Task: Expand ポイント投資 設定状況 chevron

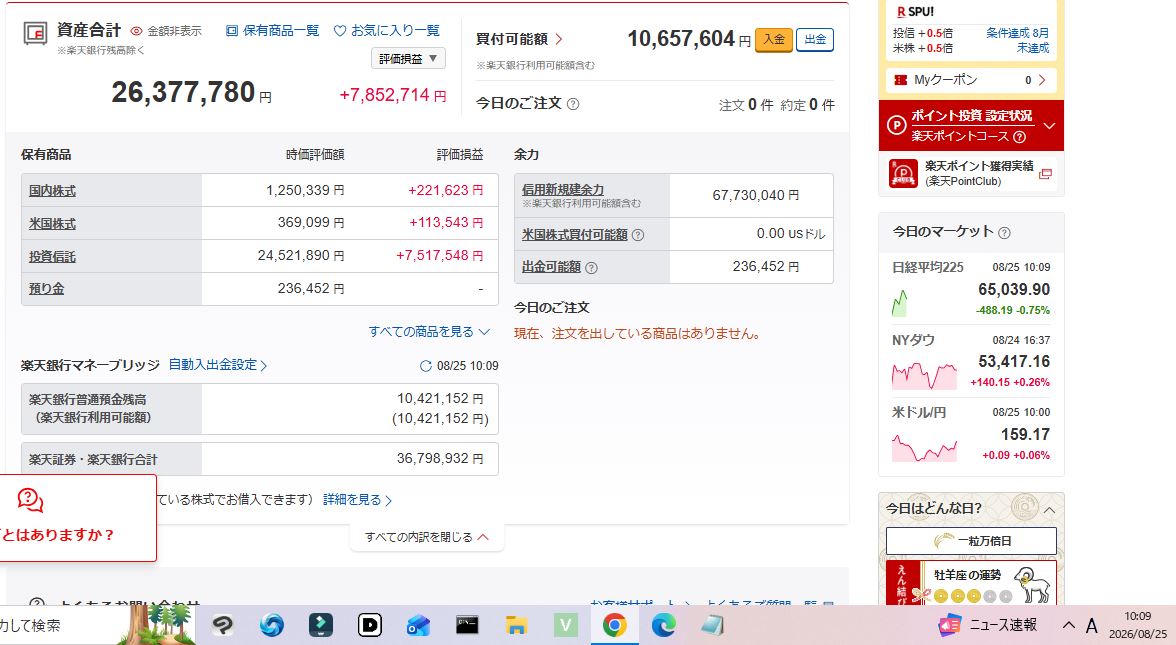Action: [x=1049, y=125]
